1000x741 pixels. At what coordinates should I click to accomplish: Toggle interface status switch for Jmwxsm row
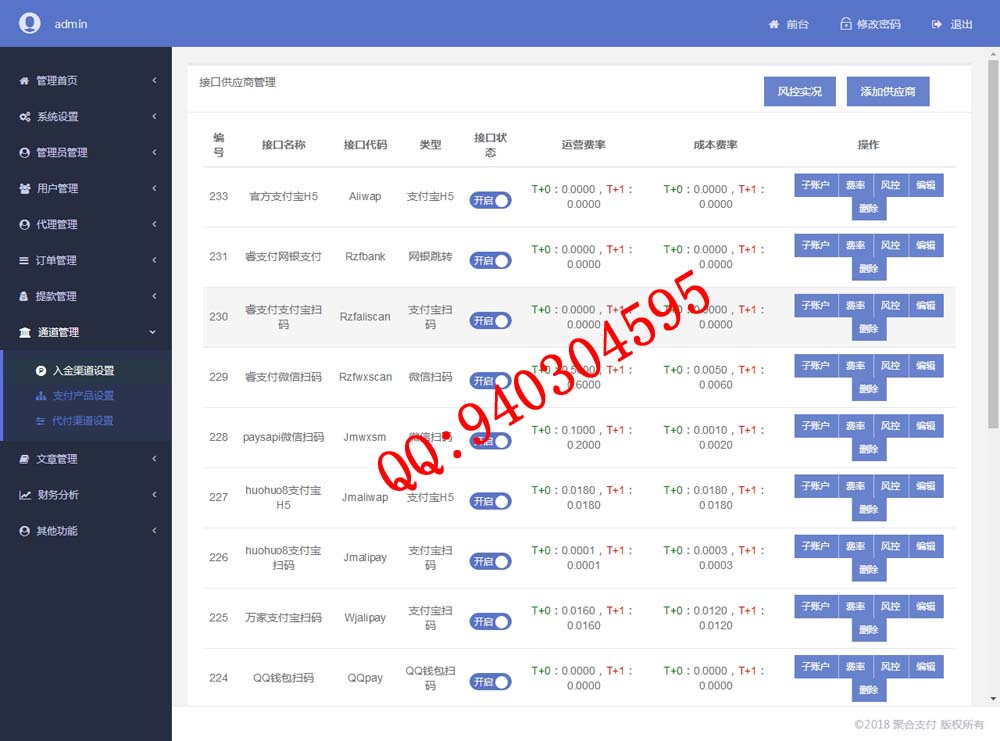click(x=490, y=441)
